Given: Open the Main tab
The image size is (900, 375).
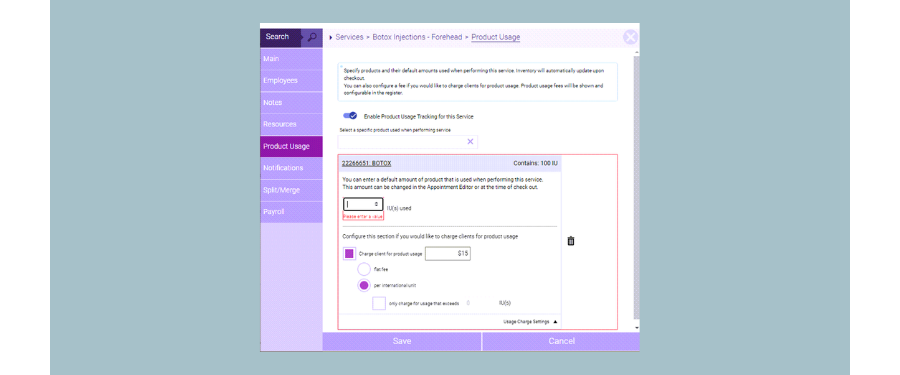Looking at the screenshot, I should [291, 59].
